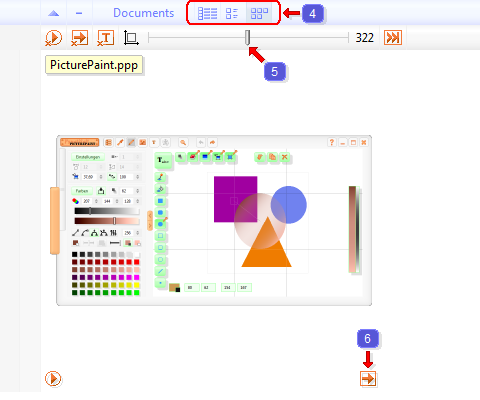The image size is (480, 400).
Task: Click the orange skip-to-end icon
Action: (393, 37)
